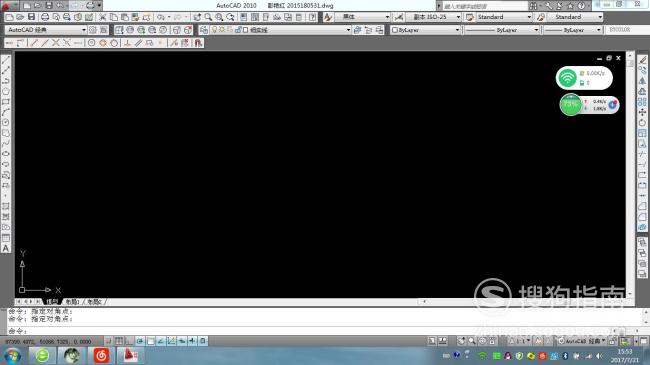Open the Properties palette icon

(244, 17)
